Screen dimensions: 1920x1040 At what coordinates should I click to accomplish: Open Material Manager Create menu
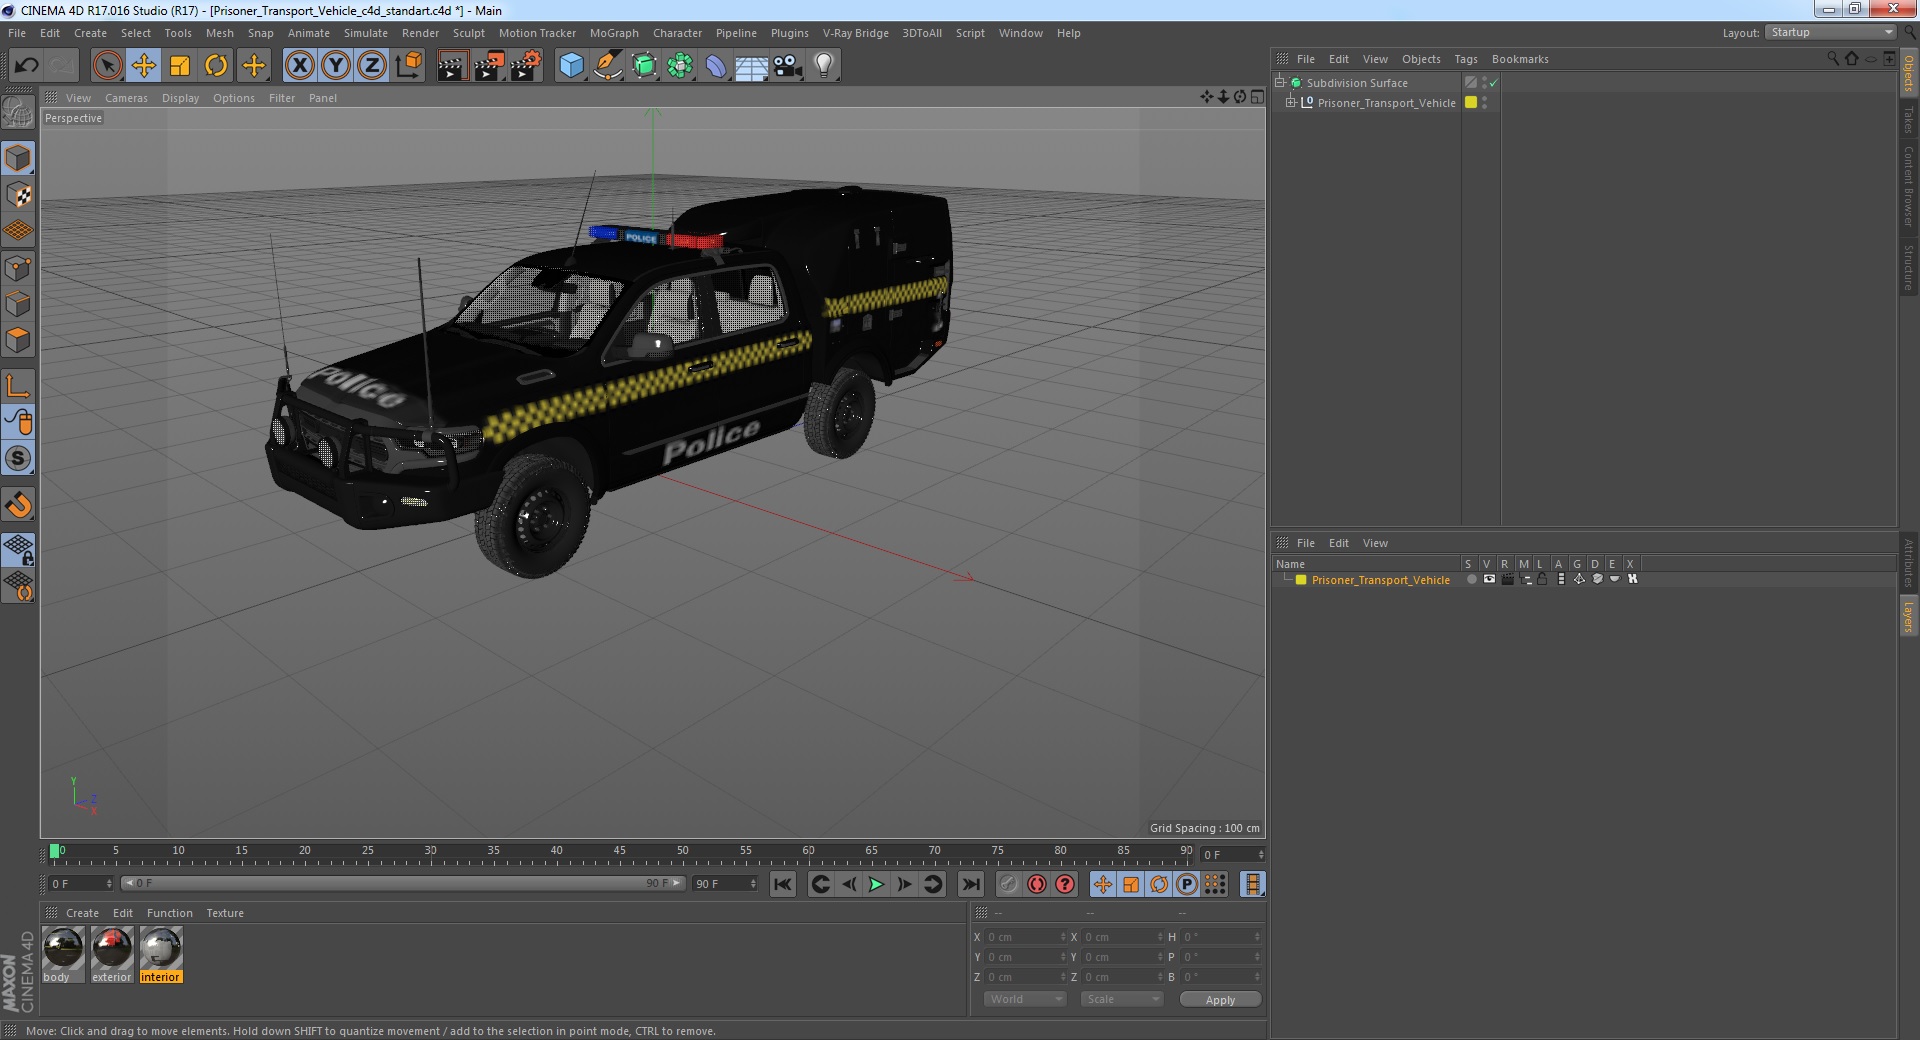(82, 913)
